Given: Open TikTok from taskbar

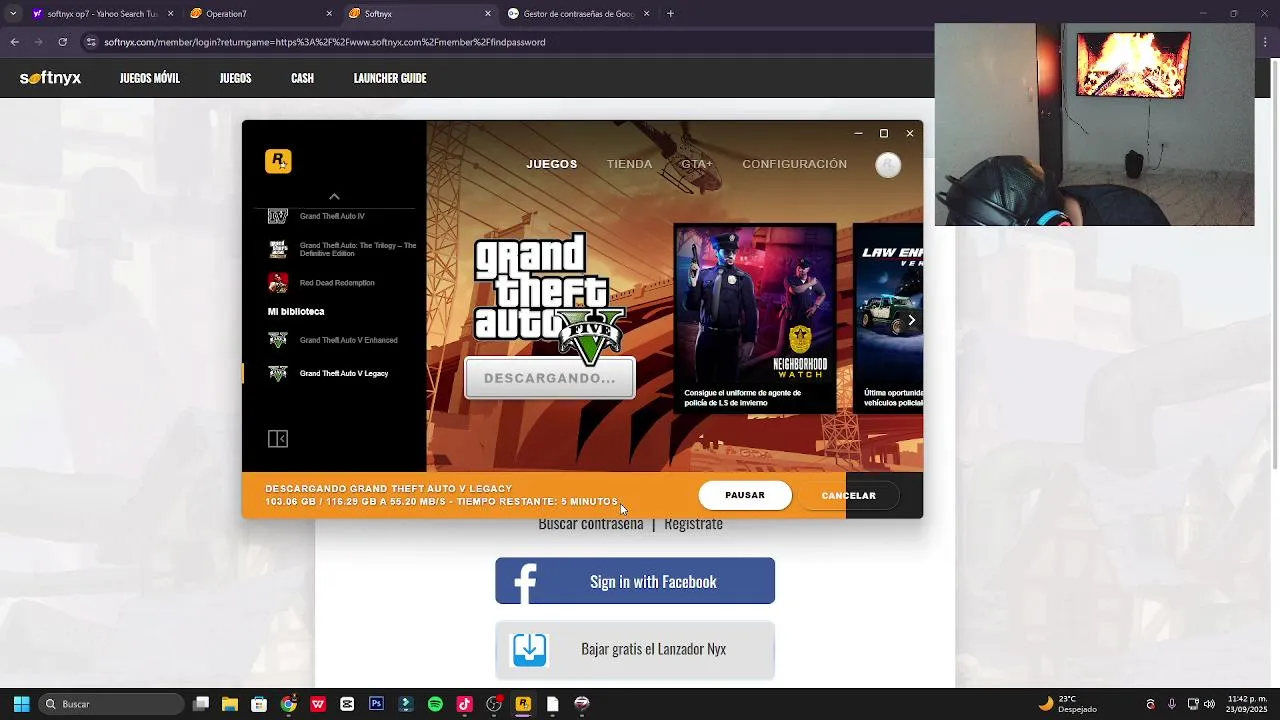Looking at the screenshot, I should [464, 704].
